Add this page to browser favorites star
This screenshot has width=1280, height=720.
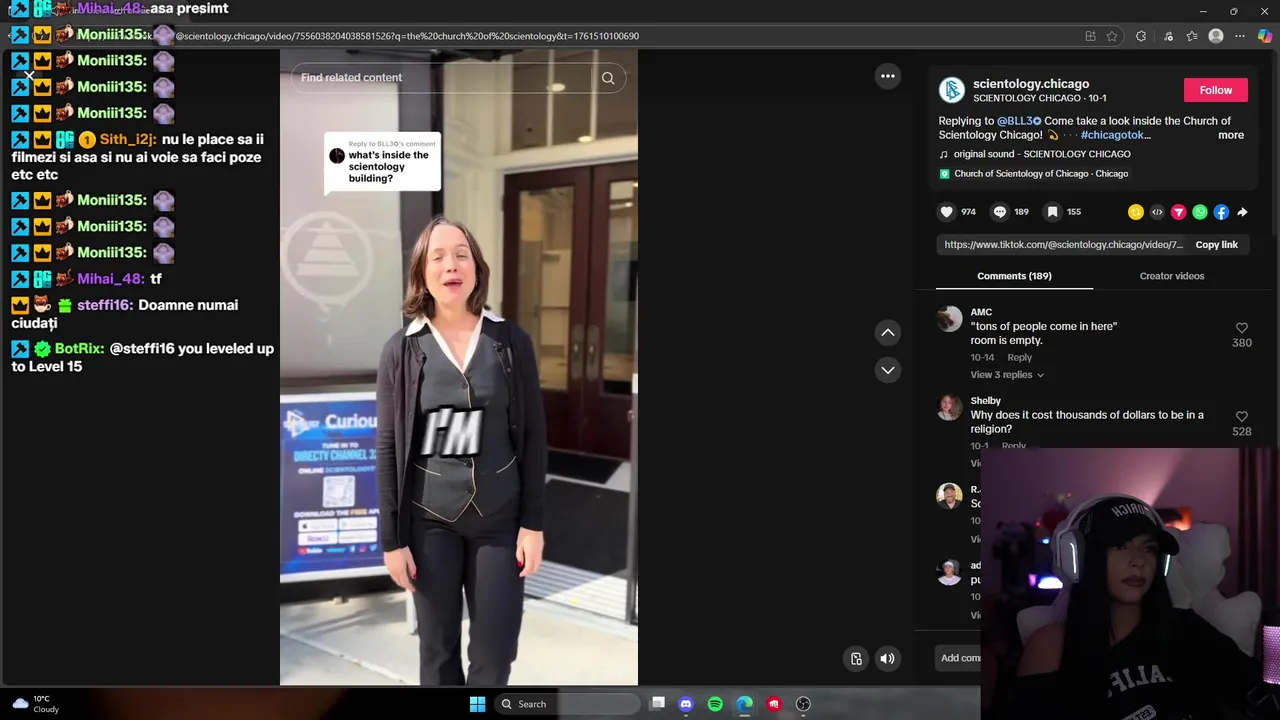tap(1112, 36)
